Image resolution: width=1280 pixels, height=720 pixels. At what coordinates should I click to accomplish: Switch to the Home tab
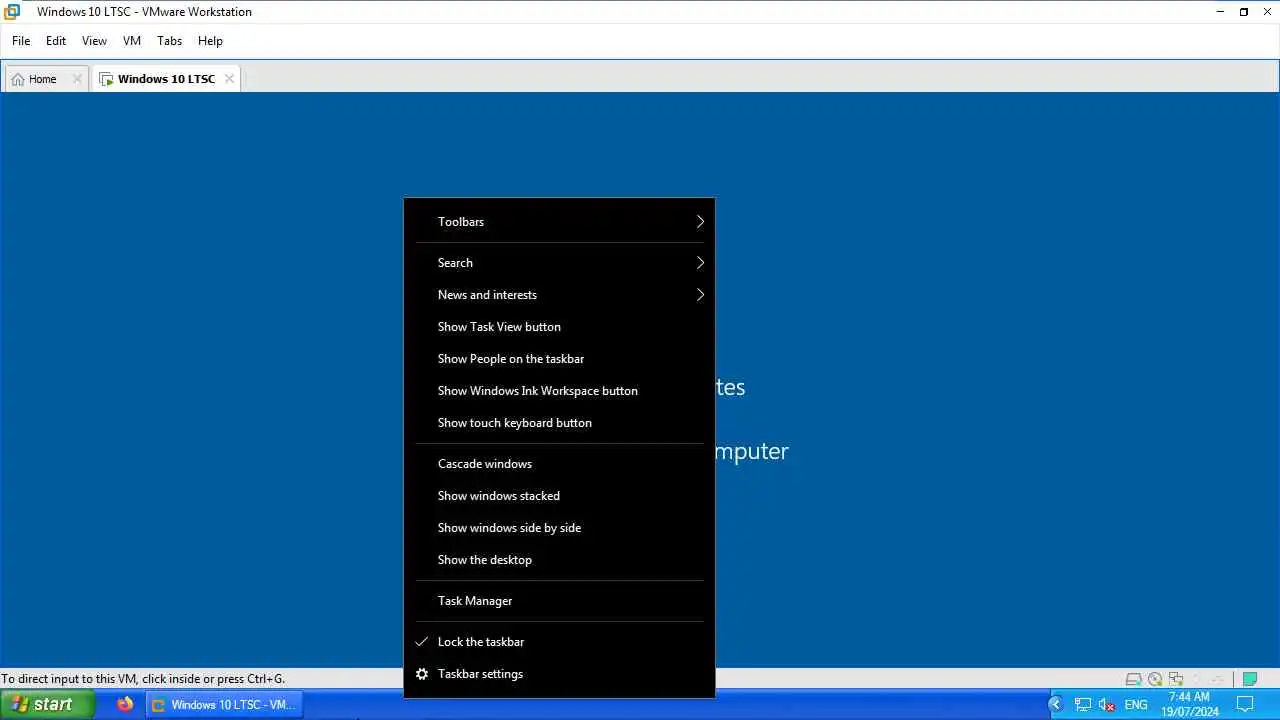pos(45,79)
